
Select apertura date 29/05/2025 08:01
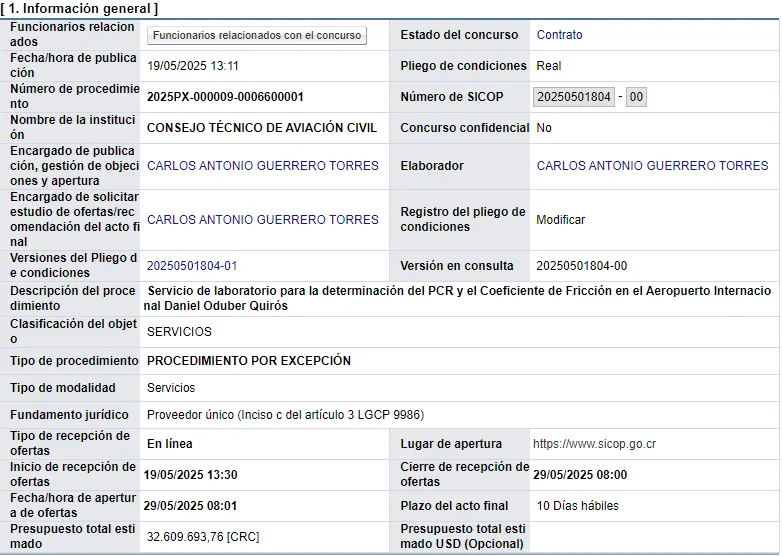click(x=191, y=506)
